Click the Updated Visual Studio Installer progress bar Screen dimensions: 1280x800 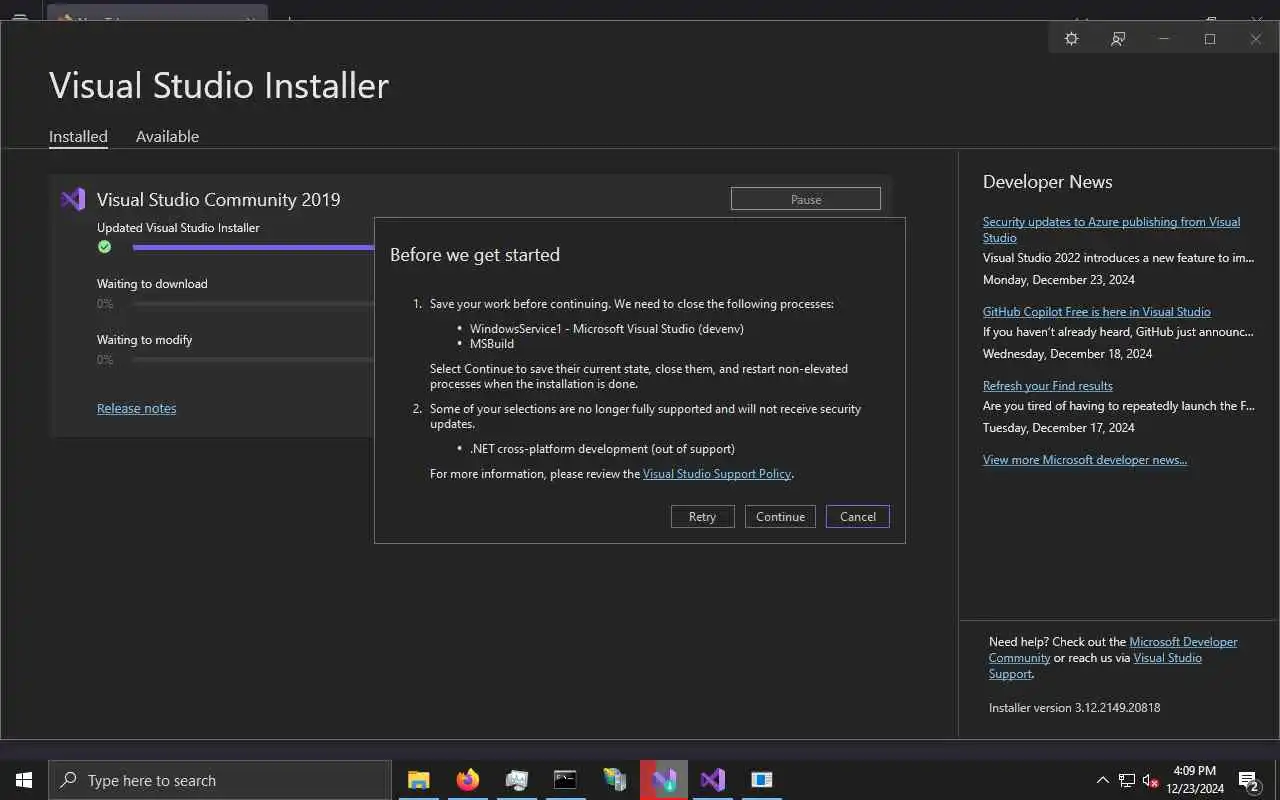253,247
